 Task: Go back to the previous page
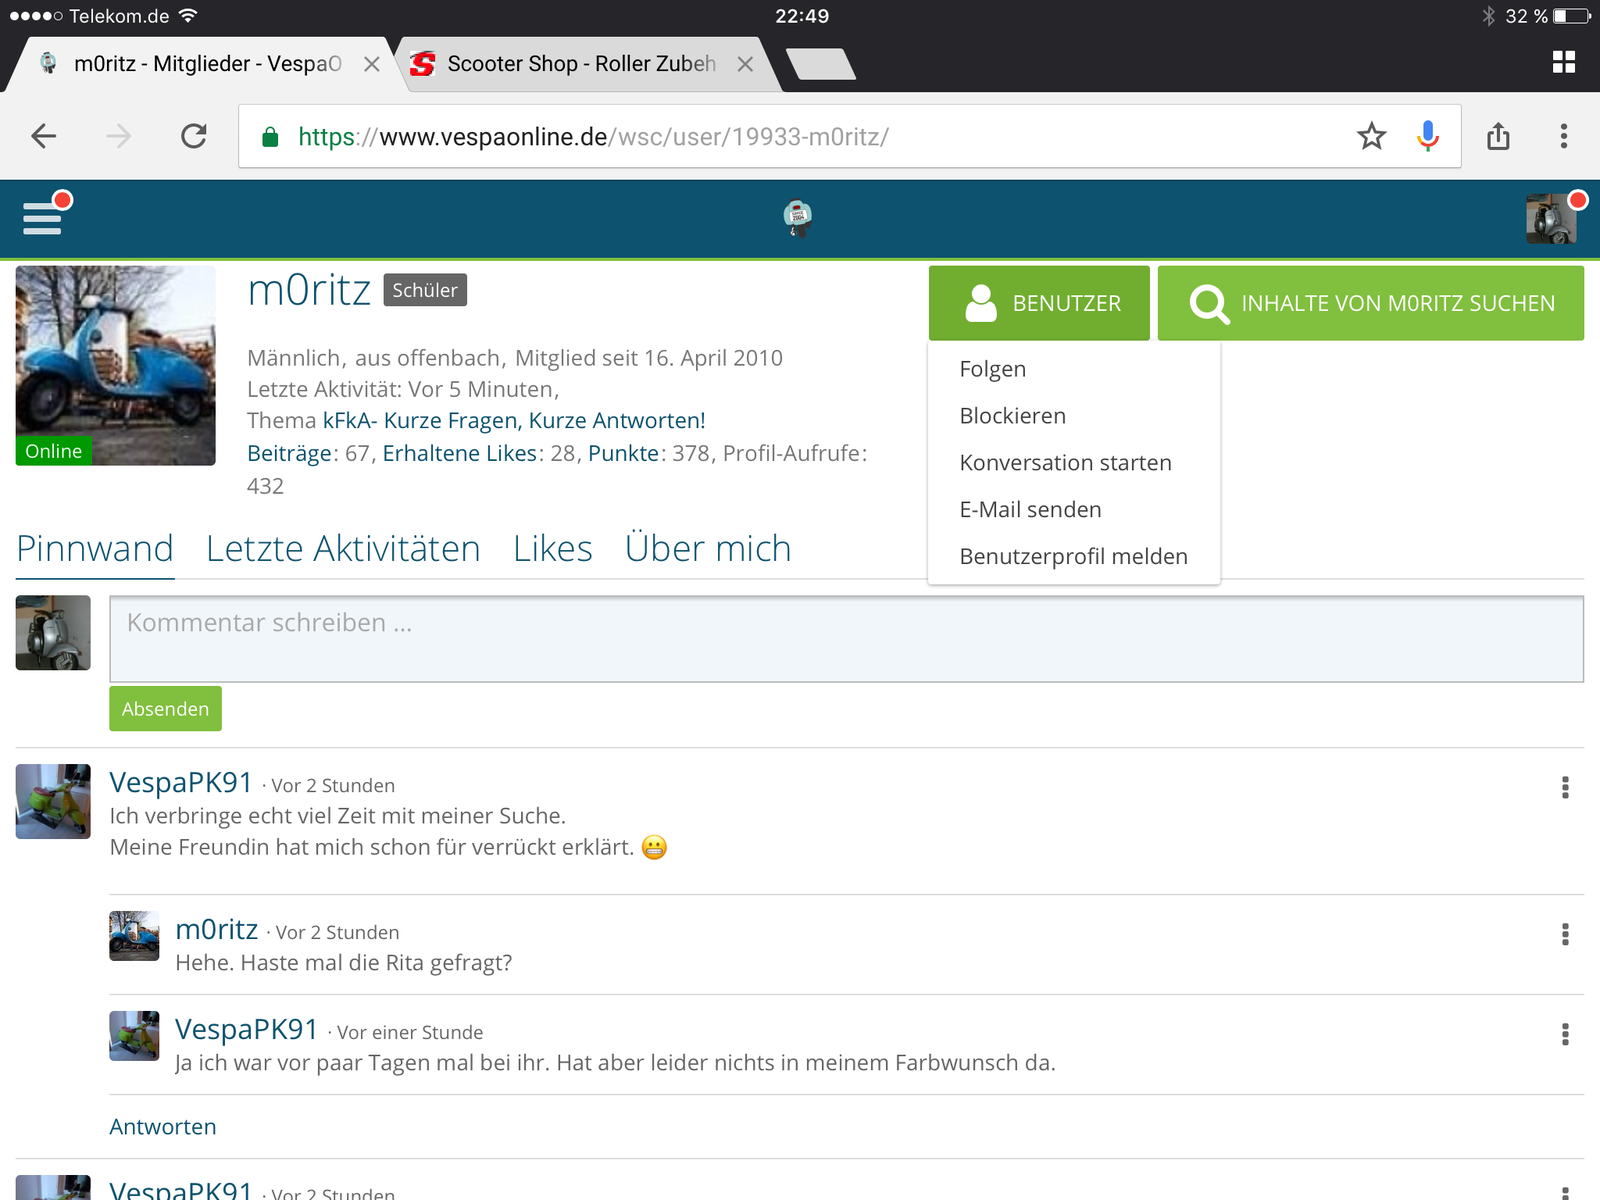[44, 136]
